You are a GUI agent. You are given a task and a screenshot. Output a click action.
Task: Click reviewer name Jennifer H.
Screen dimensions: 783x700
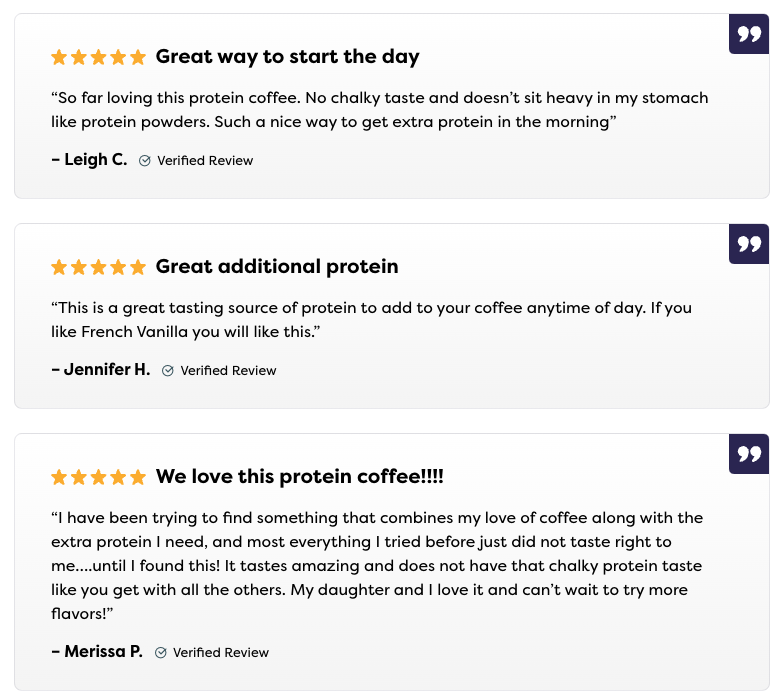[x=101, y=370]
